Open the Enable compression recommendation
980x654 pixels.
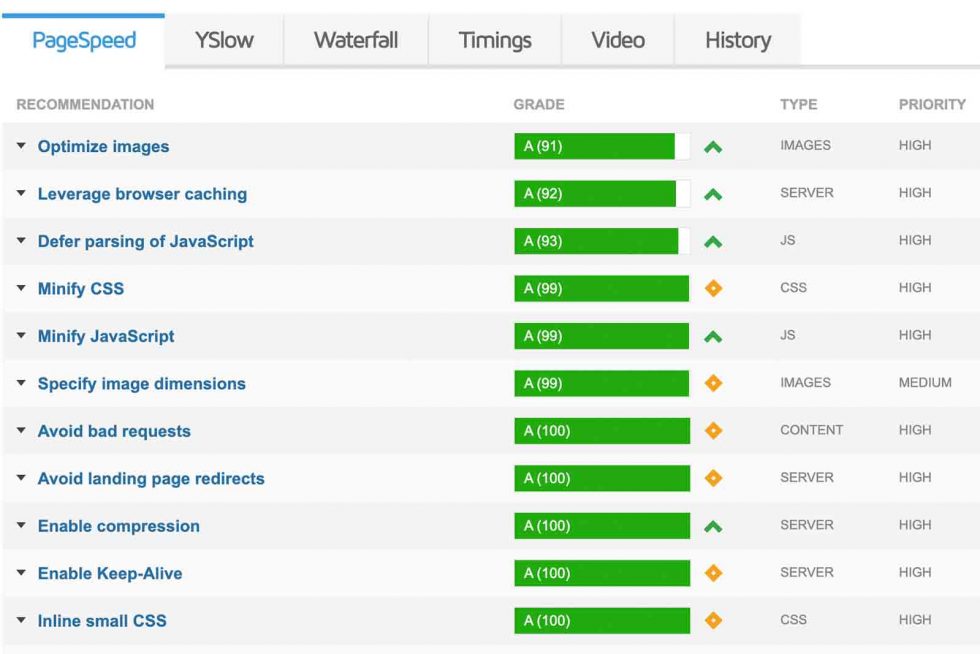[119, 526]
